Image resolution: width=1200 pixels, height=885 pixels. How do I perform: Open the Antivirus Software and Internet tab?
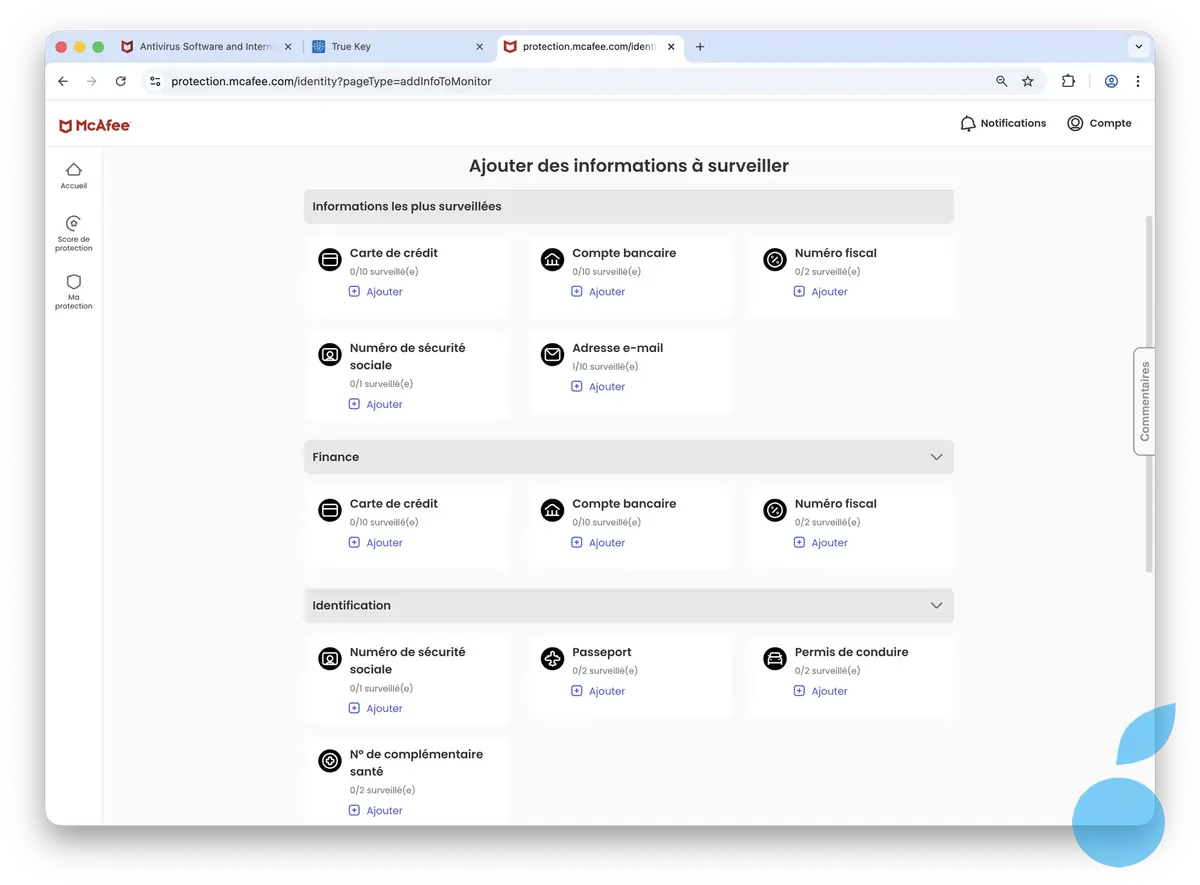pyautogui.click(x=205, y=46)
